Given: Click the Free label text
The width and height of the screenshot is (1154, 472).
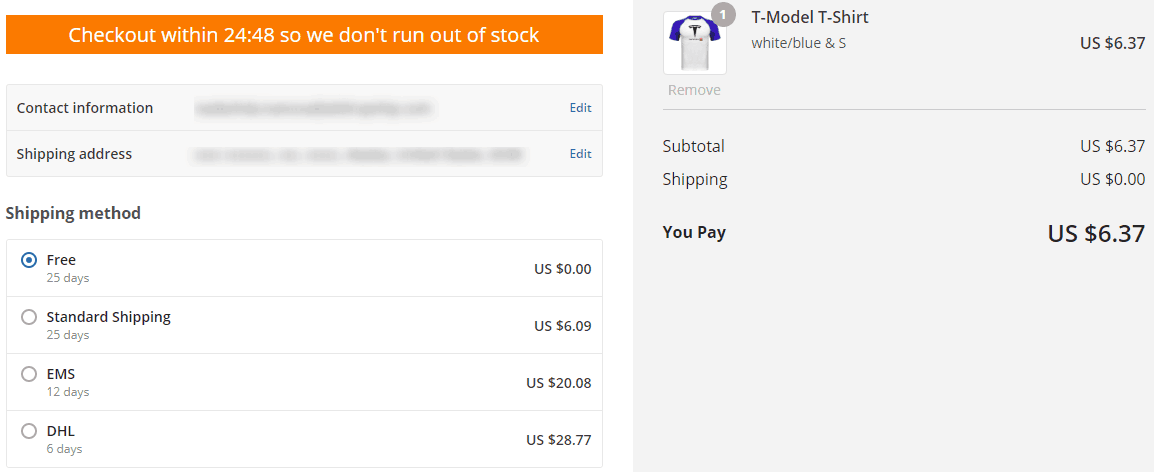Looking at the screenshot, I should (x=61, y=260).
